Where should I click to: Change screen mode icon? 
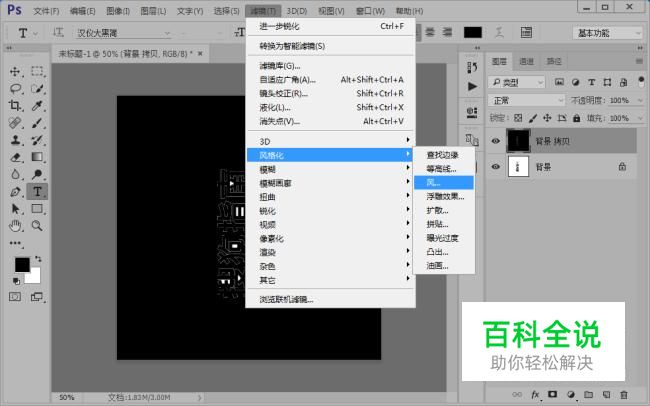coord(37,297)
